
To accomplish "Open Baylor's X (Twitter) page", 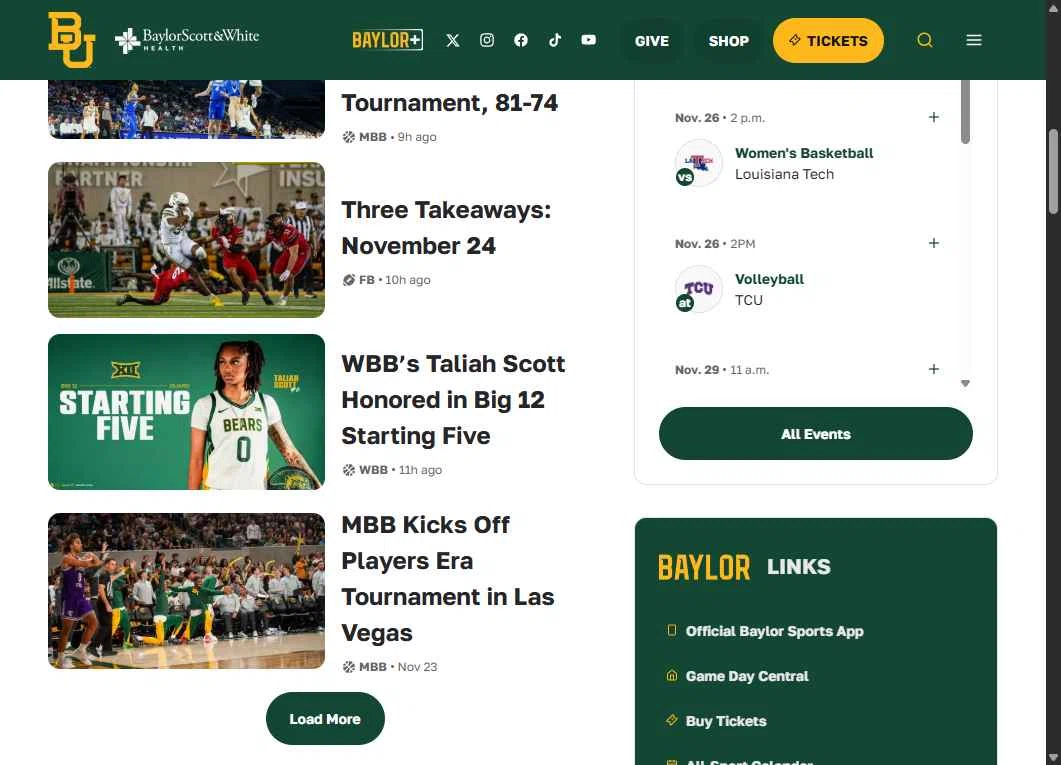I will [453, 41].
